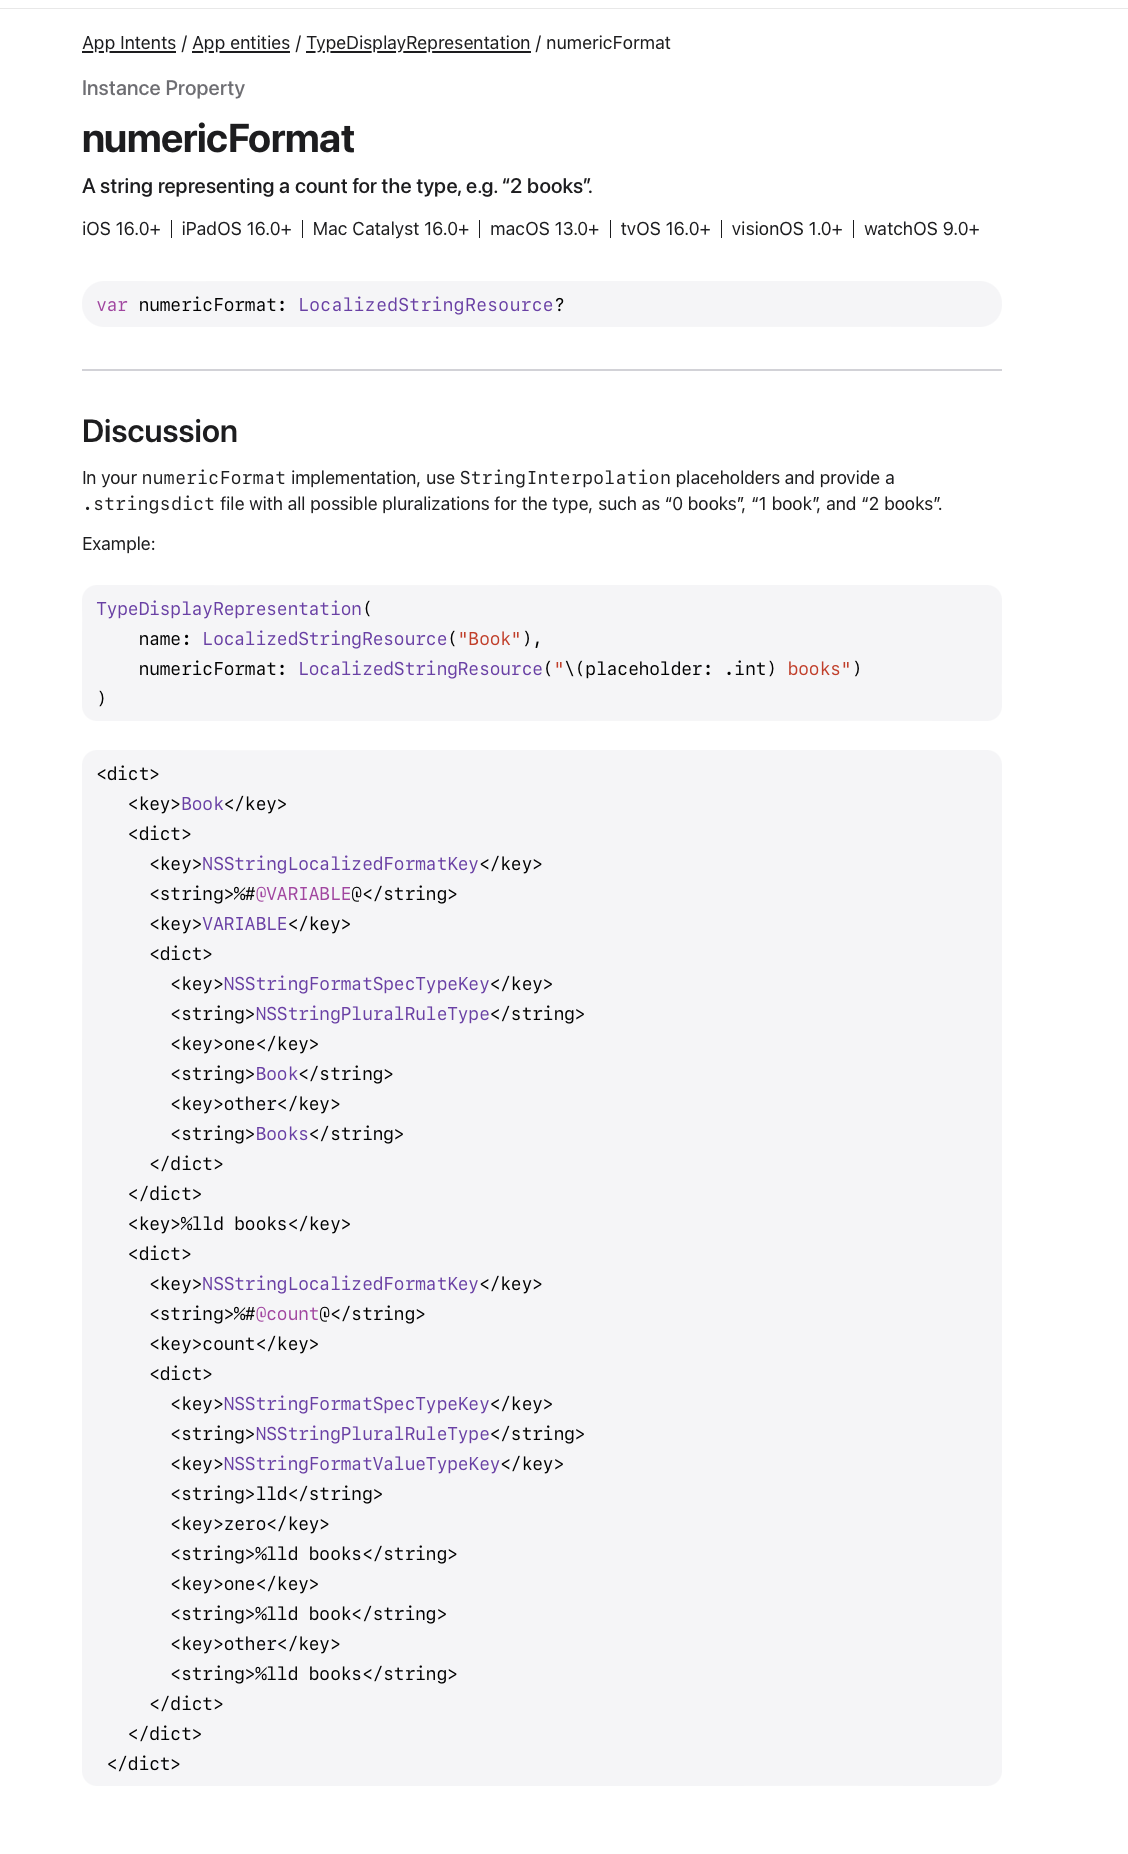
Task: Click the NSStringFormatValueTypeKey key in XML
Action: (x=361, y=1464)
